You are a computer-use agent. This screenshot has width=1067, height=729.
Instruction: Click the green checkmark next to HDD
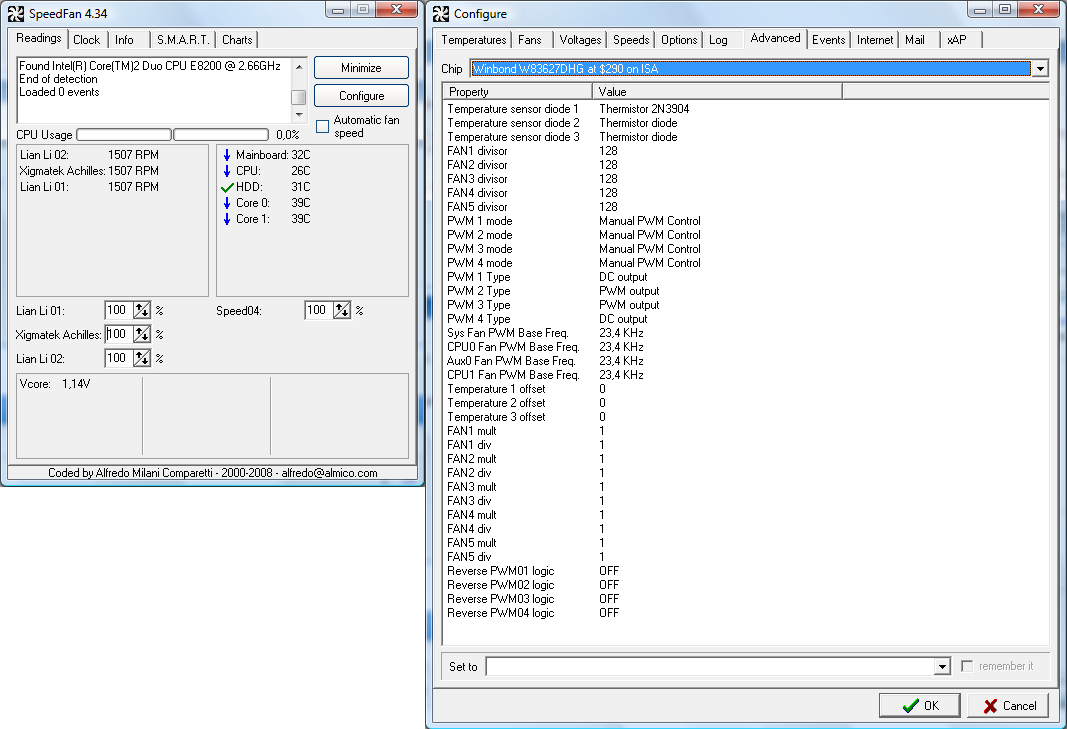coord(227,187)
